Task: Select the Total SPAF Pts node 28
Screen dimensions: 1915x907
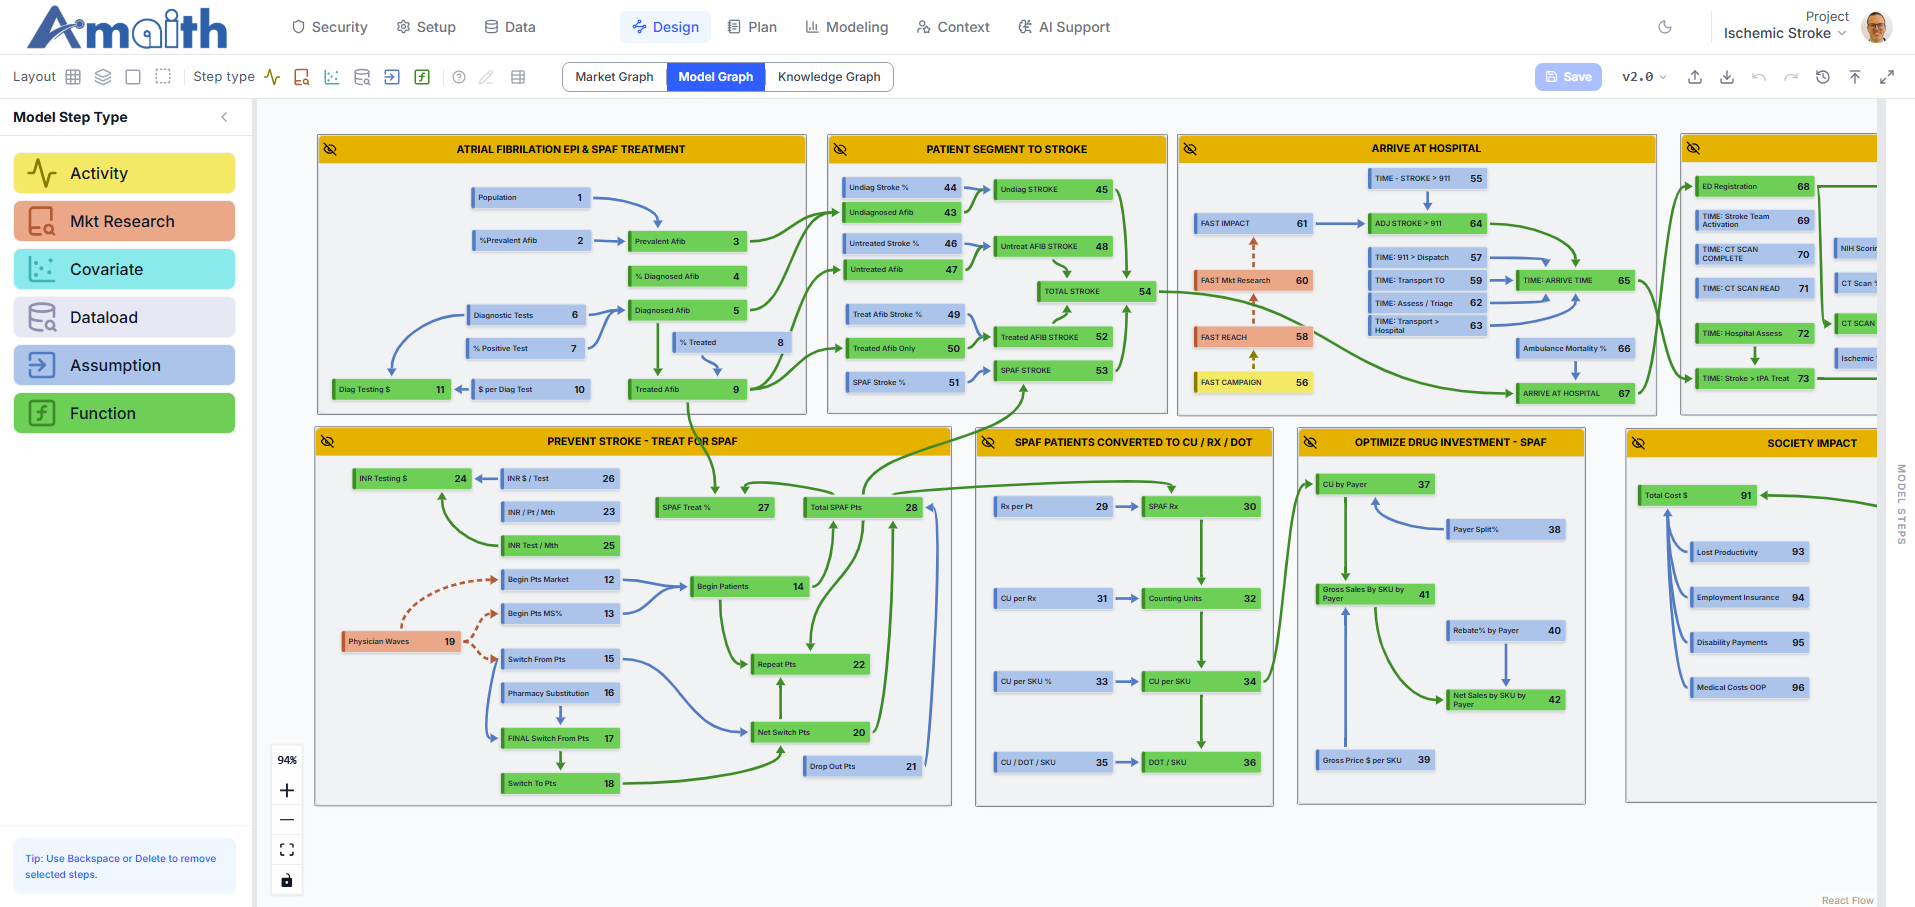Action: pos(863,507)
